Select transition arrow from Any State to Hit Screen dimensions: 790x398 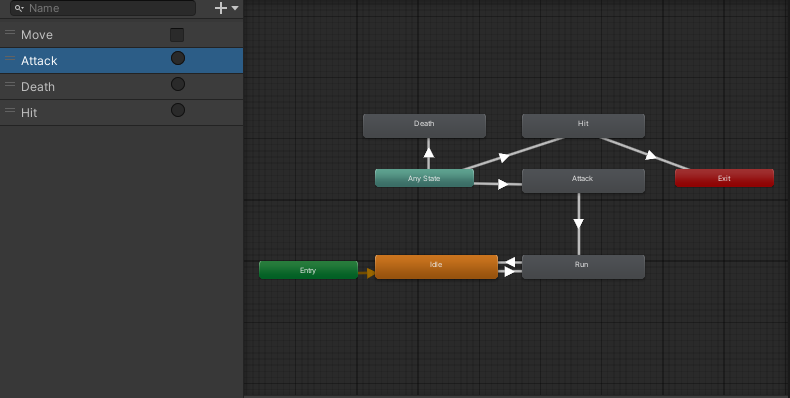point(505,157)
